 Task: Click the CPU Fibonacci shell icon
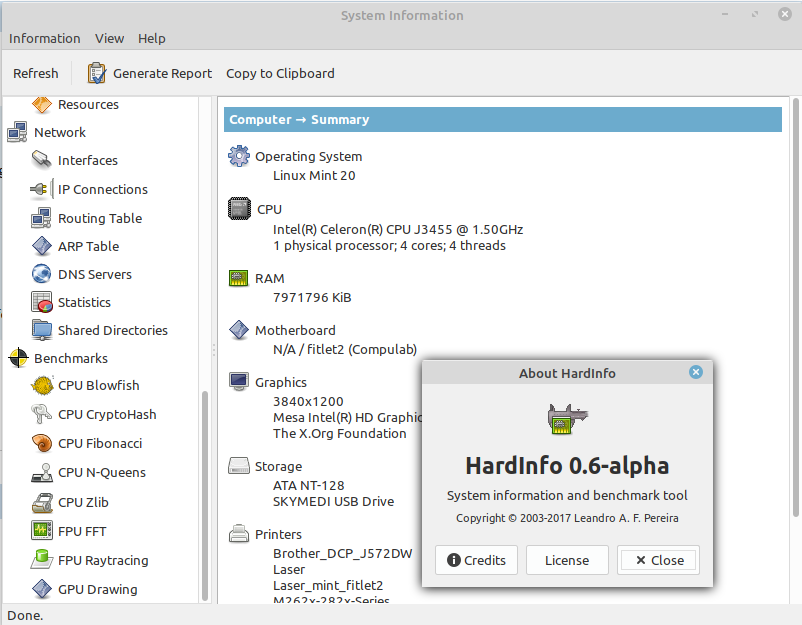pyautogui.click(x=41, y=443)
